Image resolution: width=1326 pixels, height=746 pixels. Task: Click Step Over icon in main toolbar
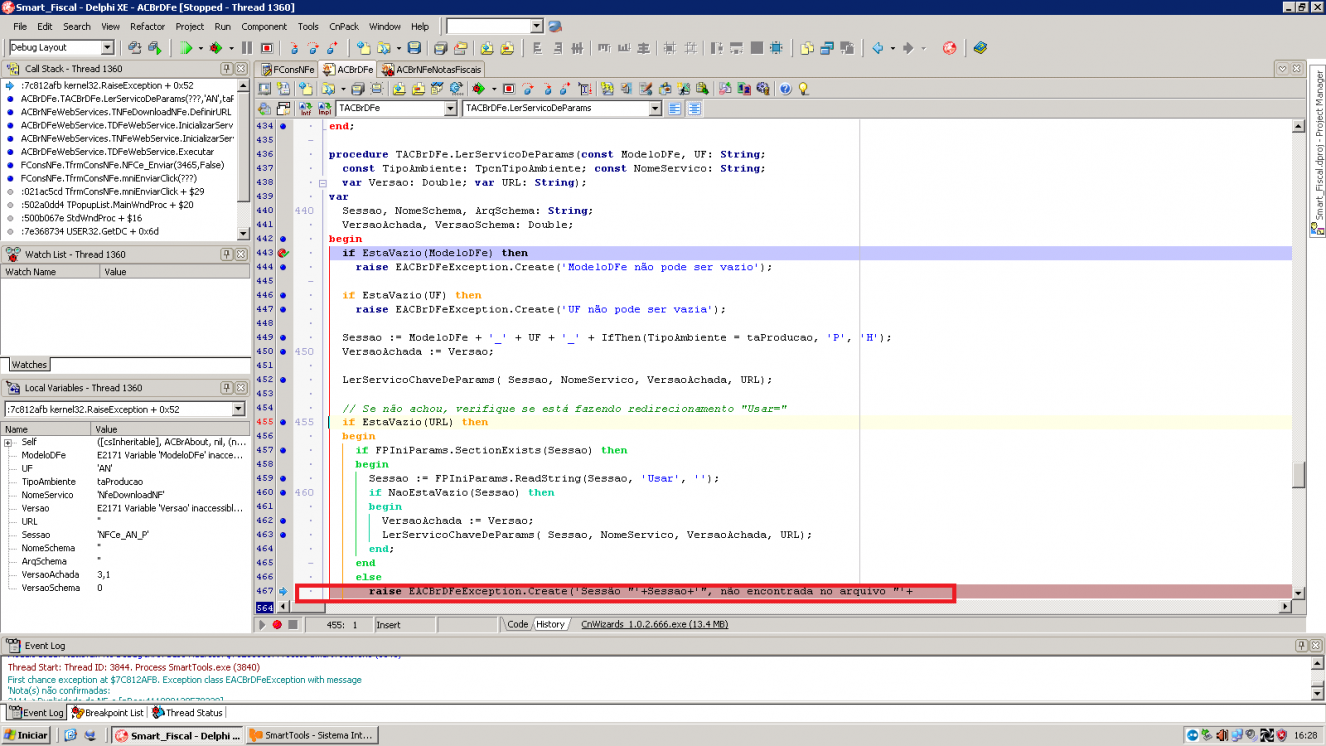pyautogui.click(x=313, y=47)
